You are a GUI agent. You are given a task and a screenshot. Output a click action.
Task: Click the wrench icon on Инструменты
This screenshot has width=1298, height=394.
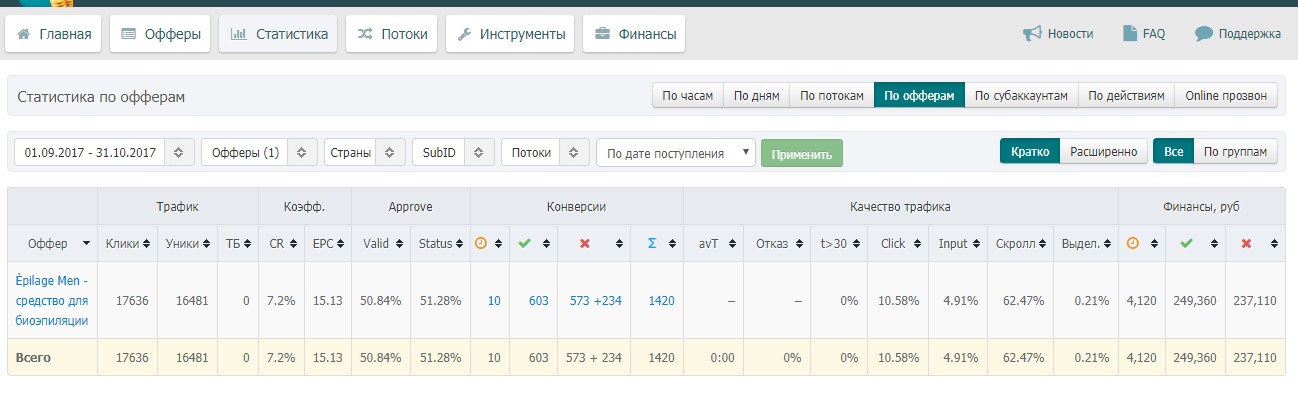pos(464,34)
